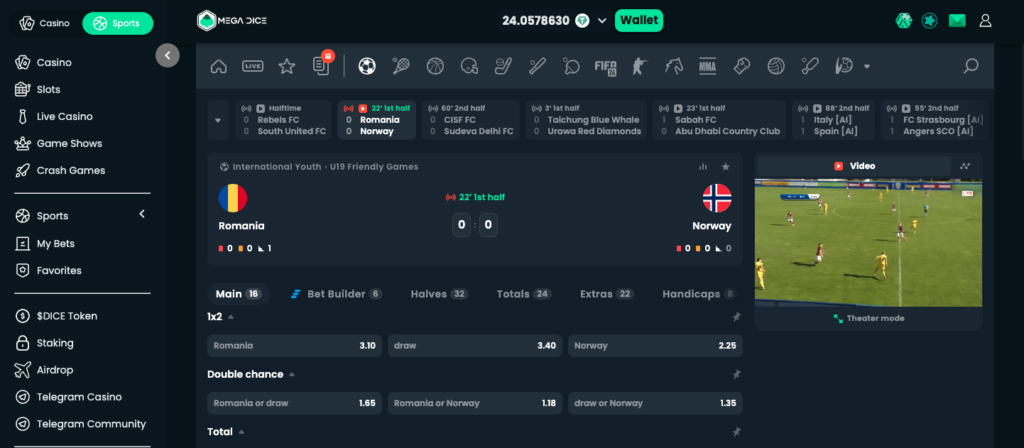
Task: Select the soccer ball sport icon
Action: [367, 66]
